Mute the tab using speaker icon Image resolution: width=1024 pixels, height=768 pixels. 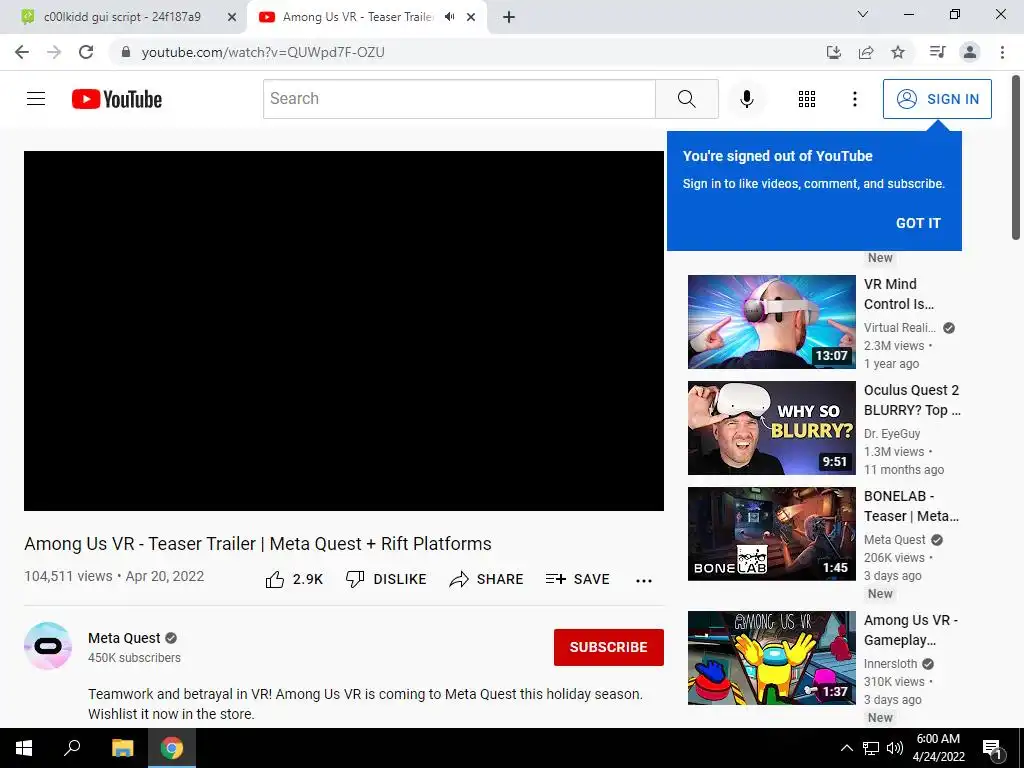coord(449,17)
